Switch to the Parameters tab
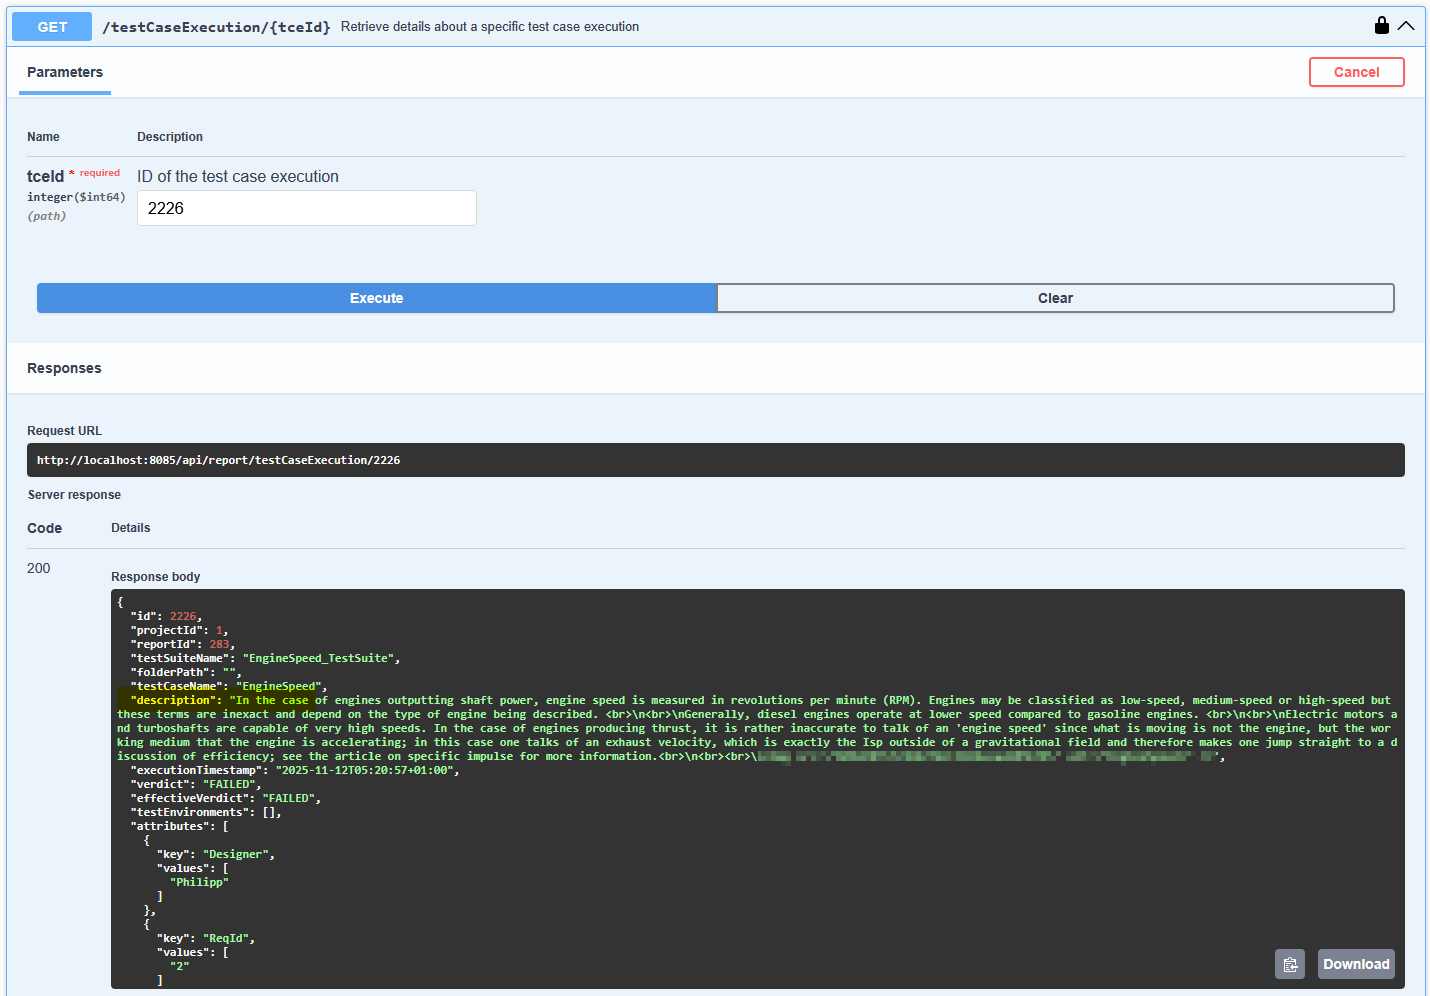1430x996 pixels. click(x=64, y=72)
